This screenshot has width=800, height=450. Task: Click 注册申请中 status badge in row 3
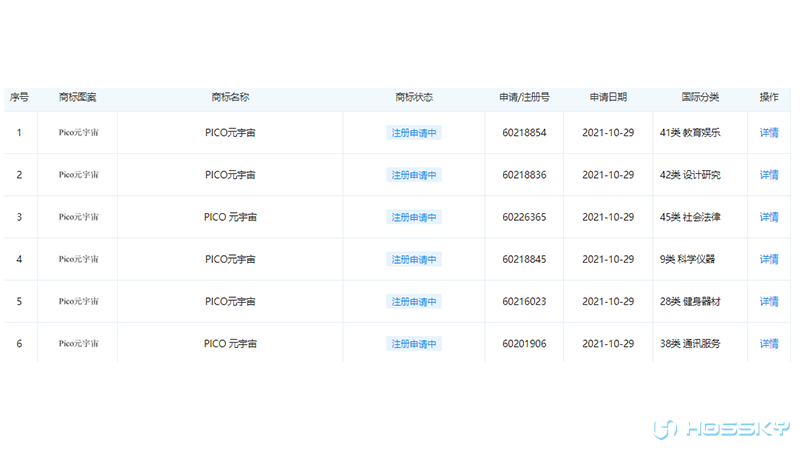tap(414, 217)
